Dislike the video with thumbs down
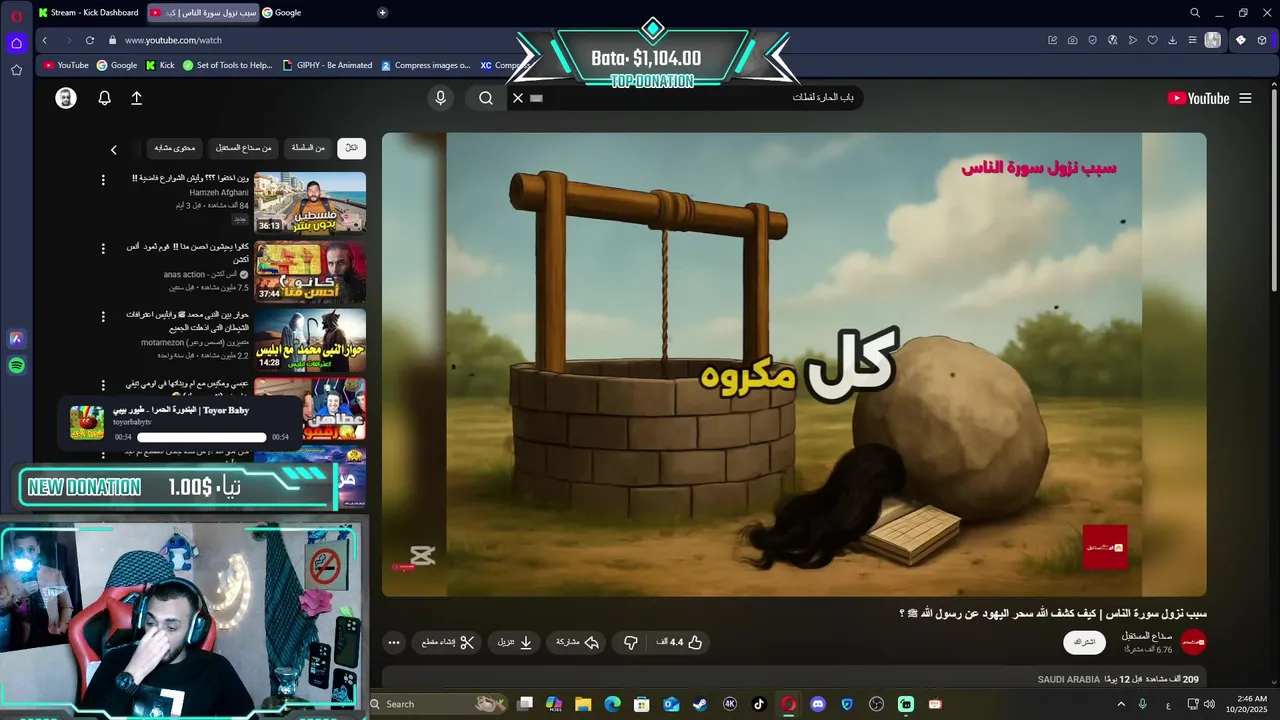1280x720 pixels. point(630,642)
